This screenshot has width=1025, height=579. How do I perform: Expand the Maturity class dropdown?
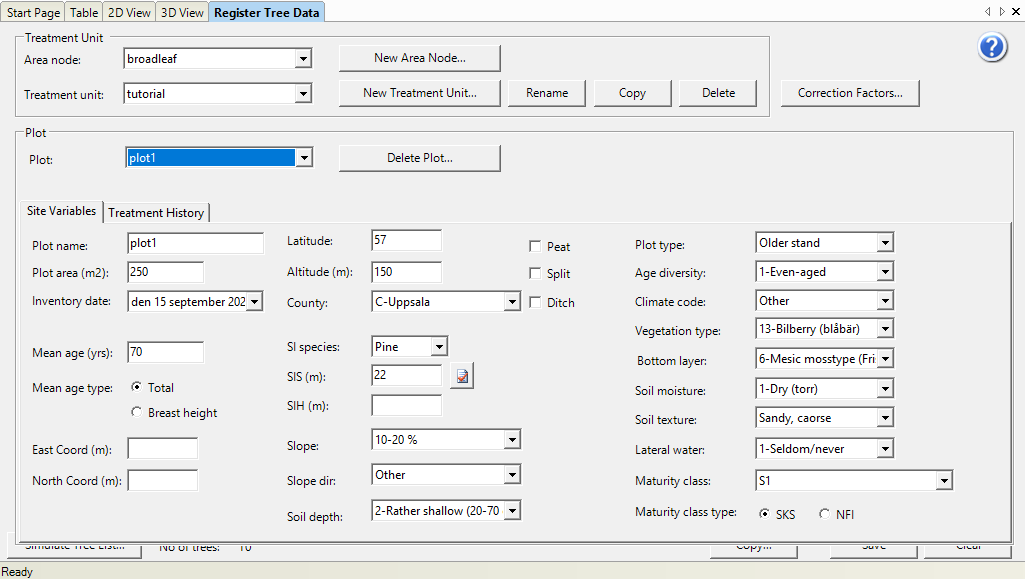pos(943,480)
